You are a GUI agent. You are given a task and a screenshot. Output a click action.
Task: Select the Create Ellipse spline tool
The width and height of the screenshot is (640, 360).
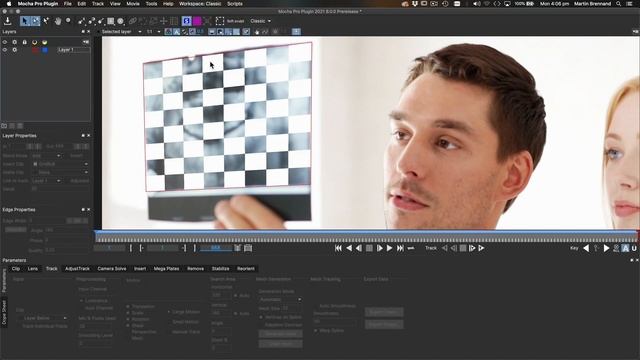pyautogui.click(x=120, y=21)
